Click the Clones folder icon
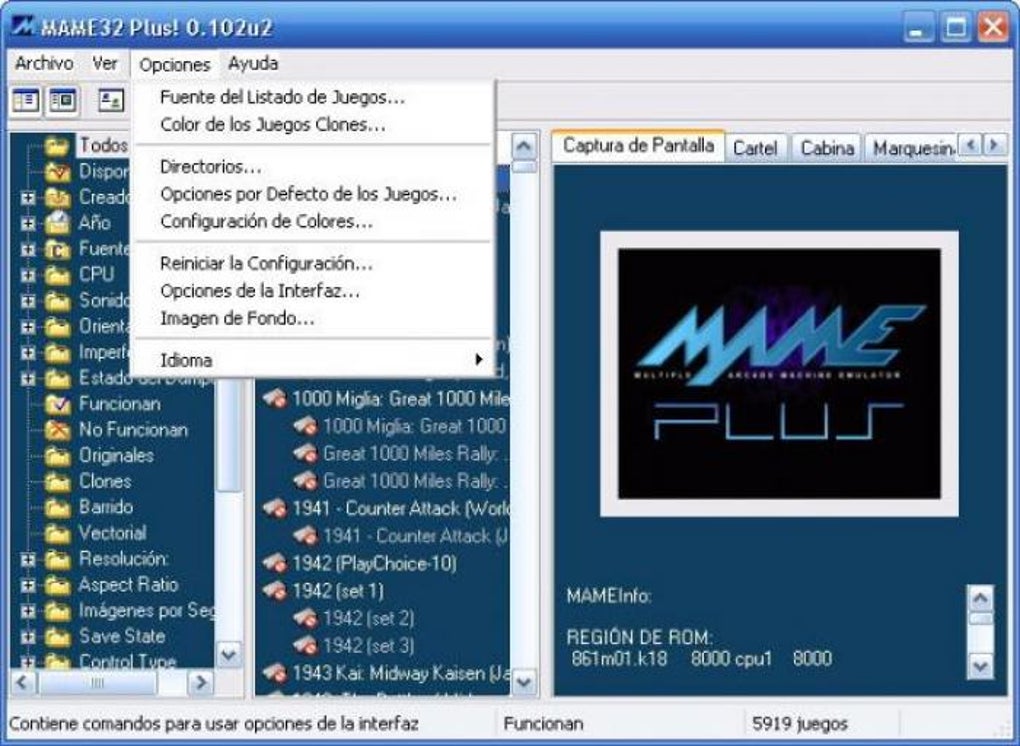Screen dimensions: 1020x746 coord(57,482)
